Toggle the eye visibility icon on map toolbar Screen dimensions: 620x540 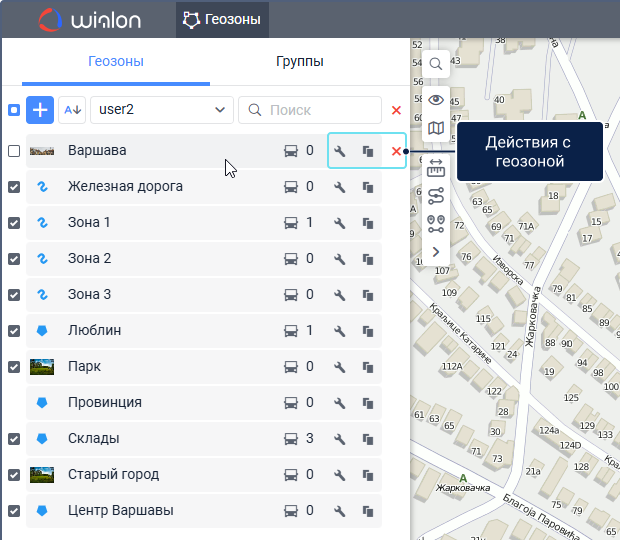click(436, 99)
